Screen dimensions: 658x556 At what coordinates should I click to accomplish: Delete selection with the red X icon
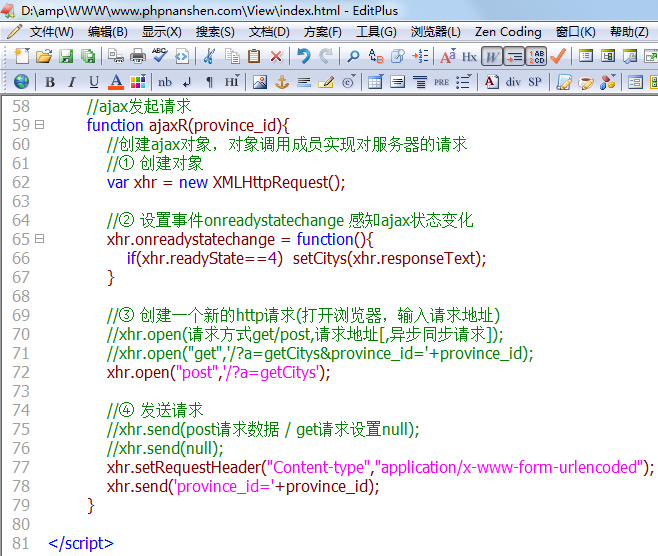coord(276,56)
